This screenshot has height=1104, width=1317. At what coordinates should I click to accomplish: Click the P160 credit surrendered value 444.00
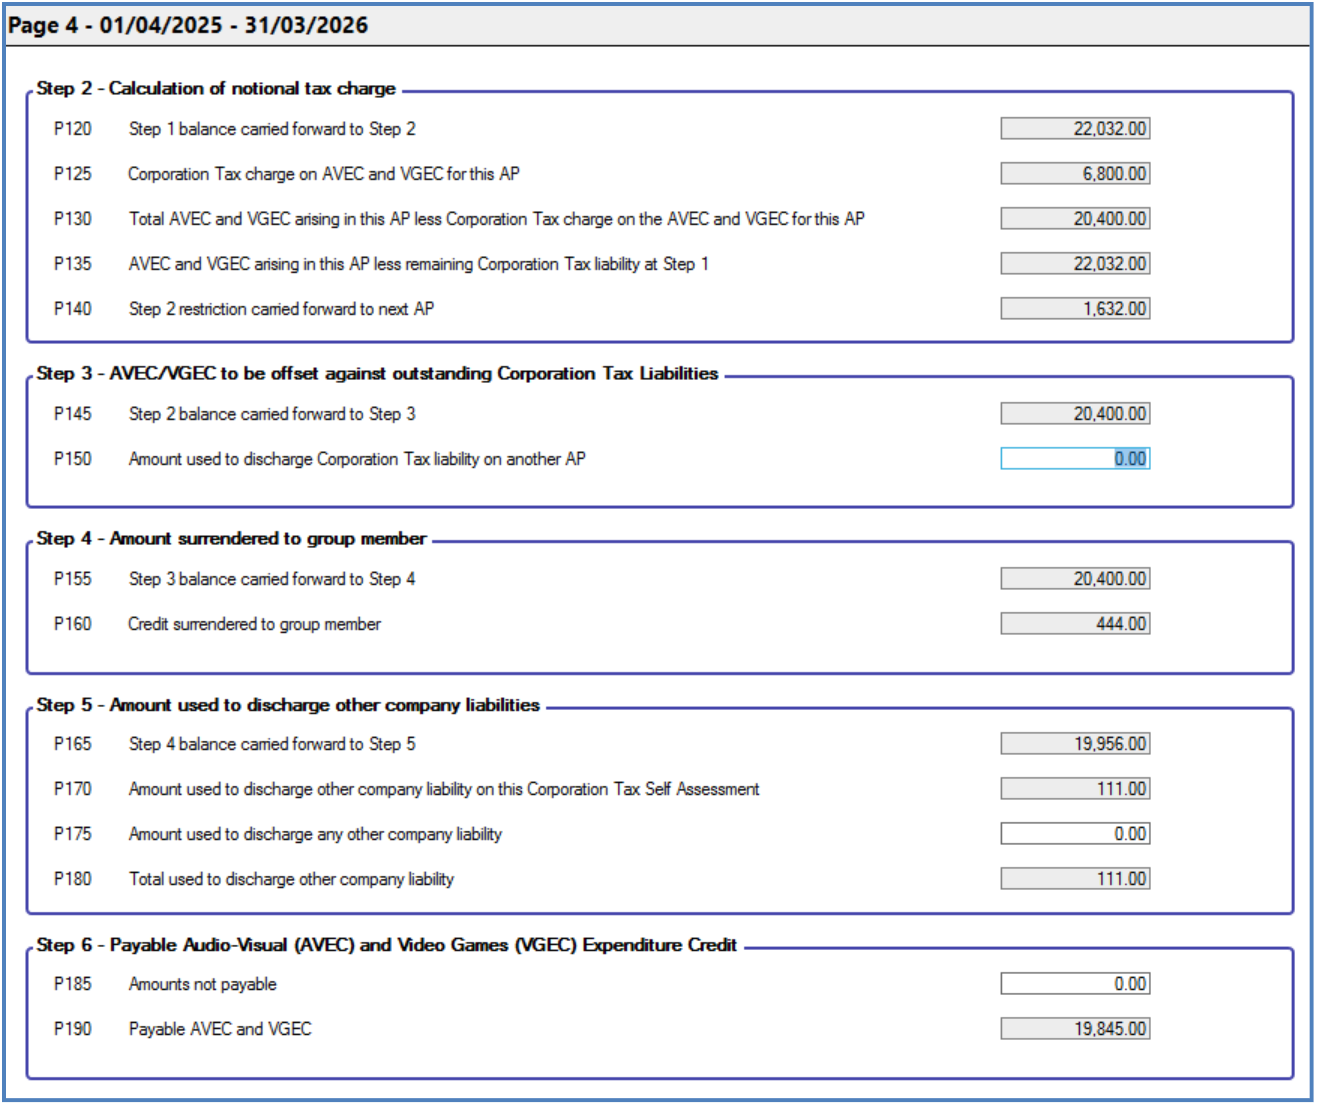[x=1075, y=624]
